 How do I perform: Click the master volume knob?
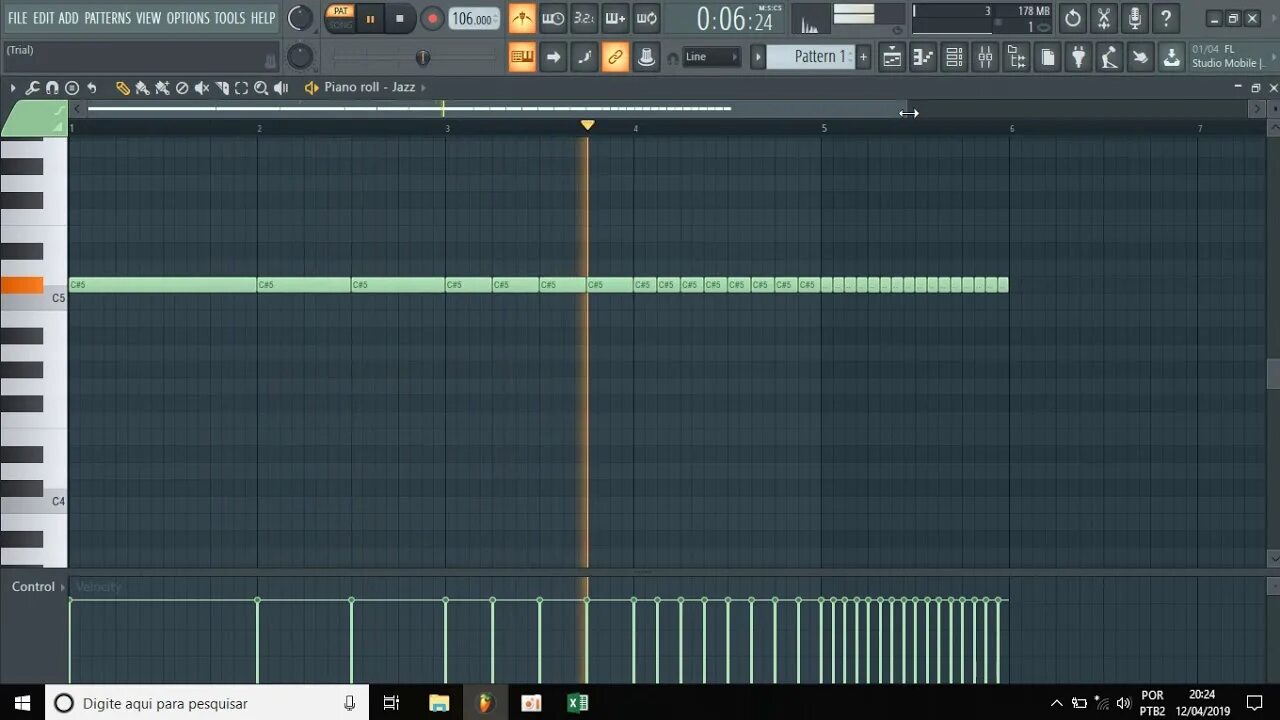(x=300, y=18)
